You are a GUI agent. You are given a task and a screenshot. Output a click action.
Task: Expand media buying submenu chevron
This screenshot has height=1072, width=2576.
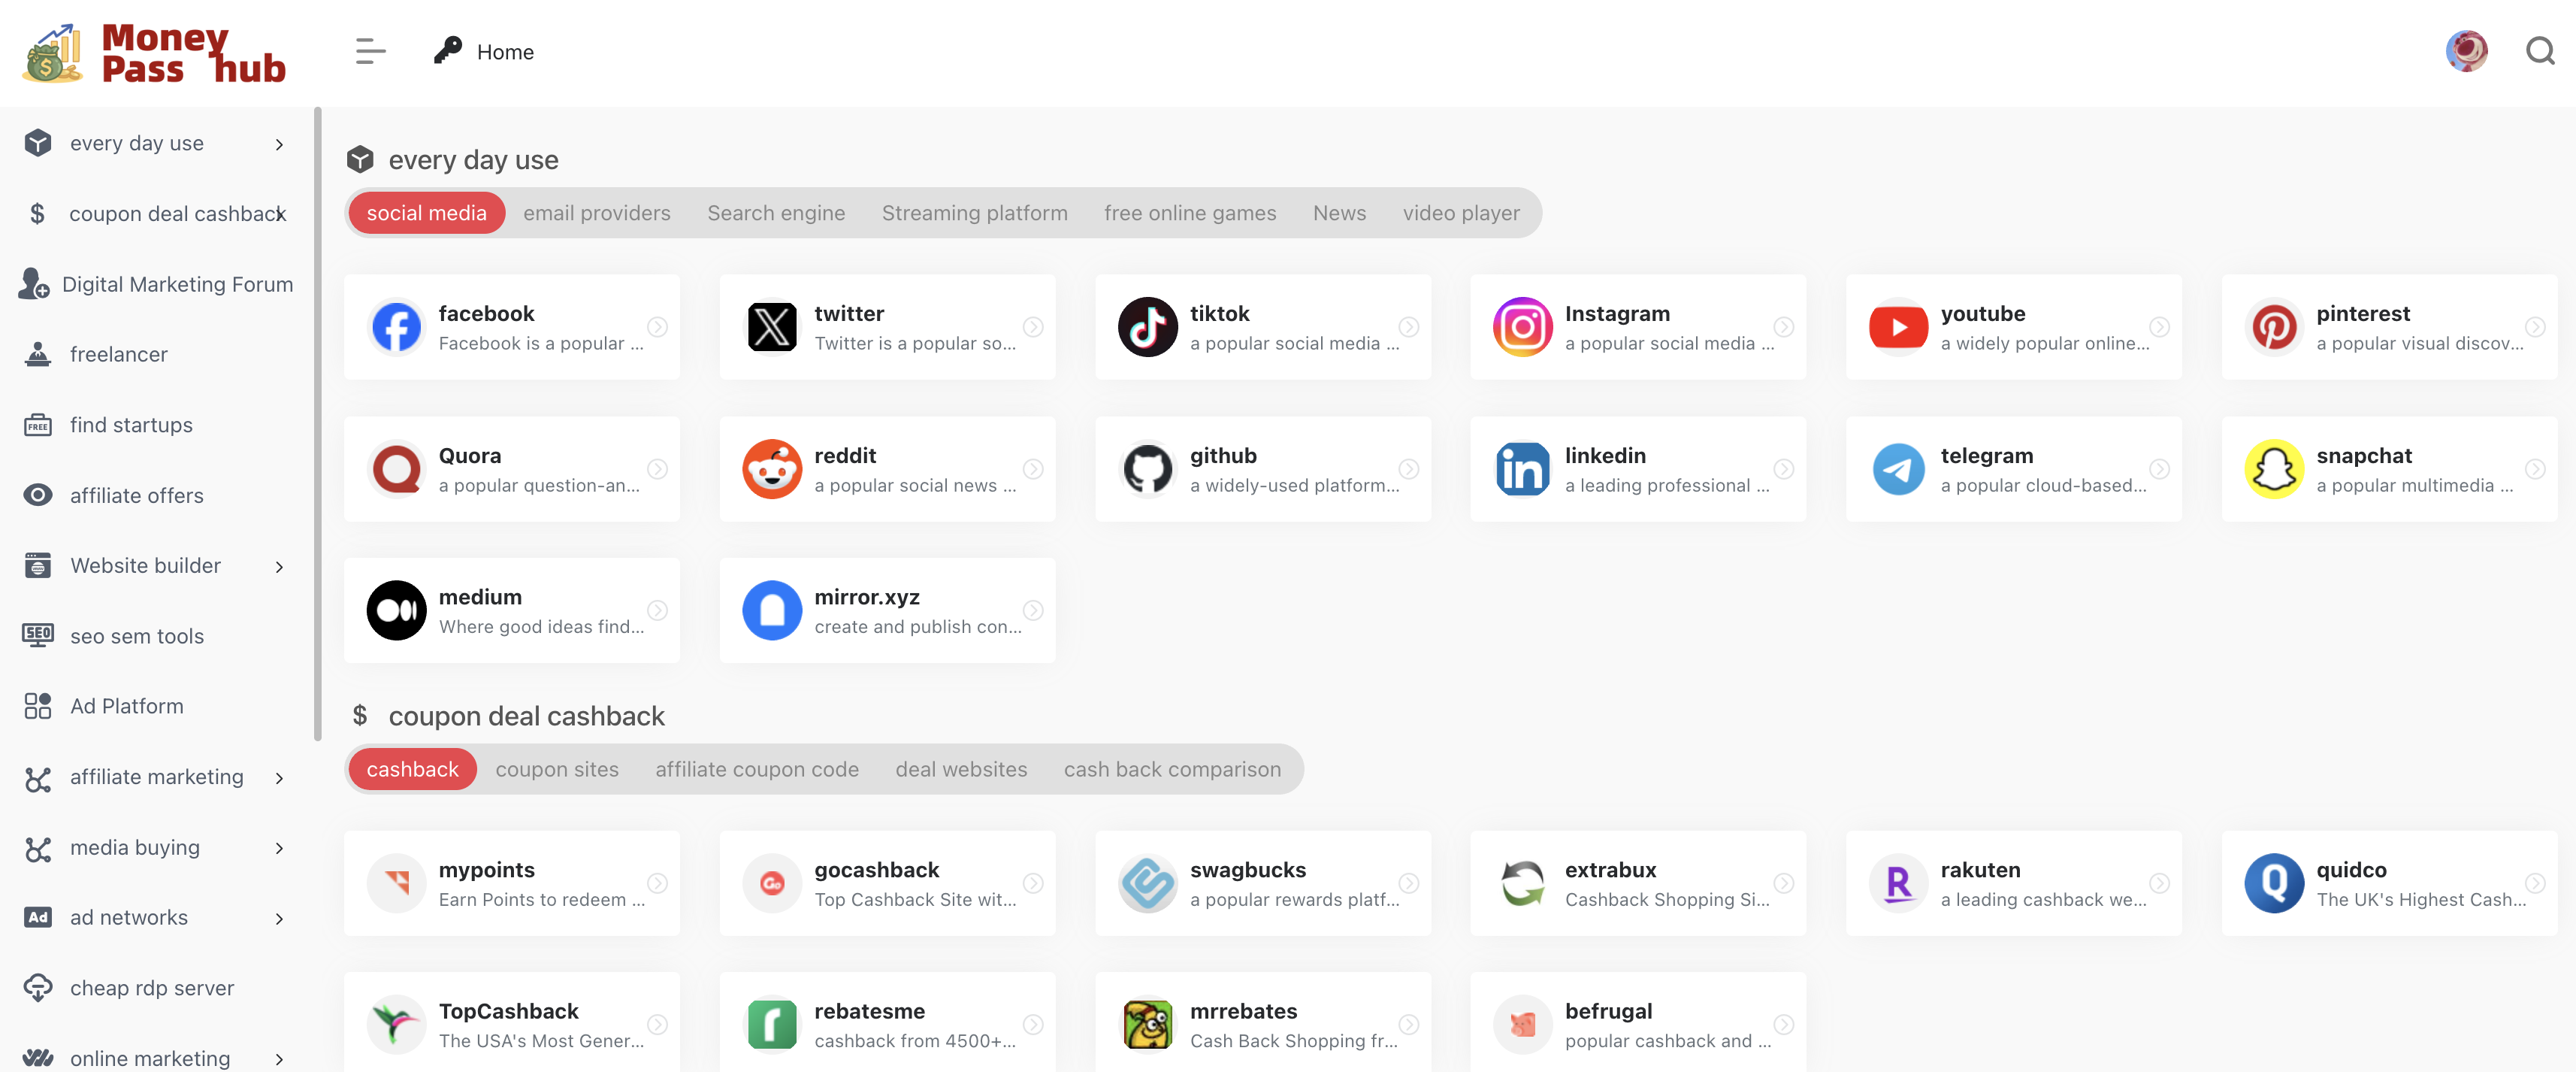click(279, 848)
